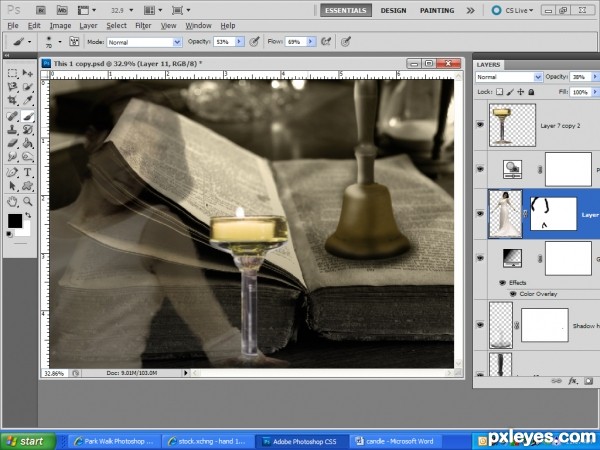Switch to the Essentials workspace

click(x=346, y=10)
